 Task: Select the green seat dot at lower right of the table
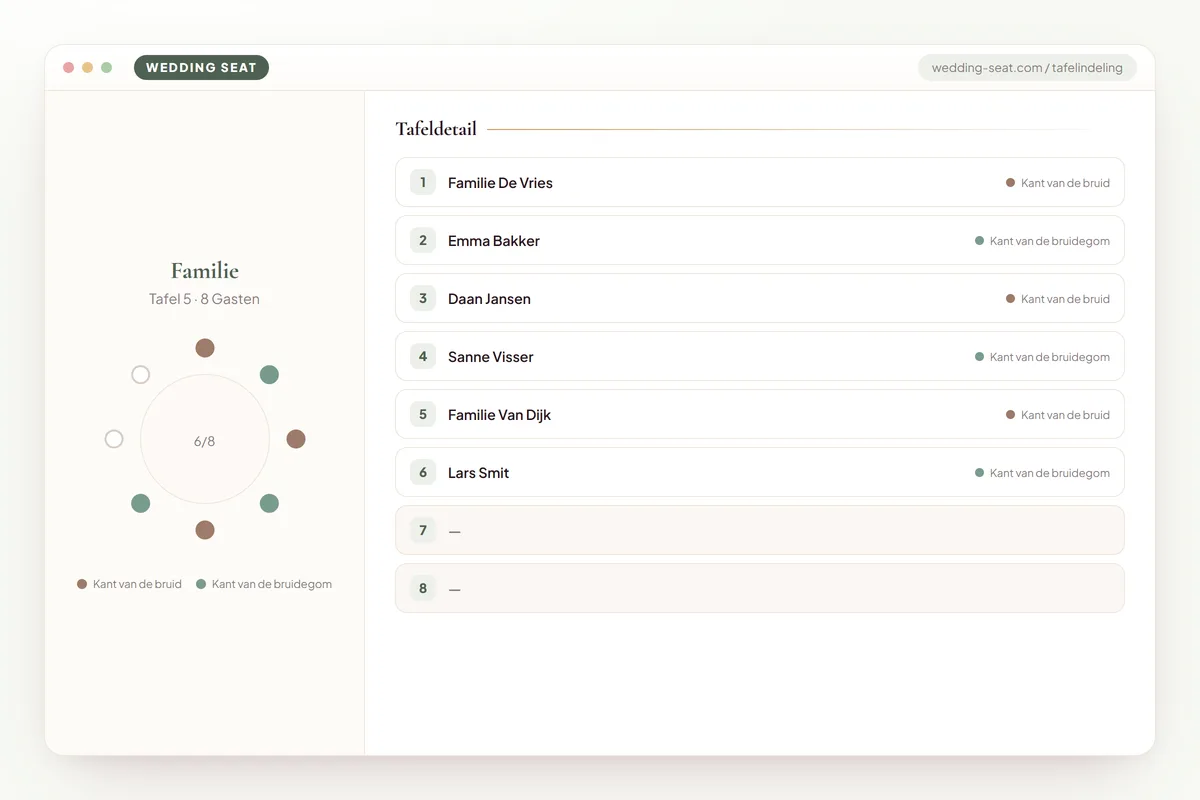tap(269, 503)
